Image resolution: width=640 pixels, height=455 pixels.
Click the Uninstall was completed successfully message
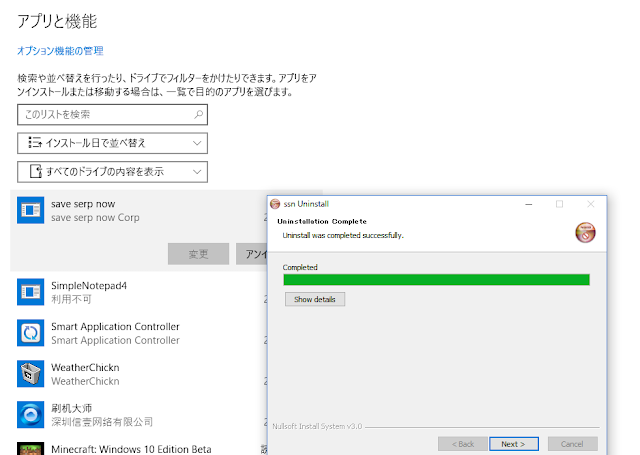point(343,235)
